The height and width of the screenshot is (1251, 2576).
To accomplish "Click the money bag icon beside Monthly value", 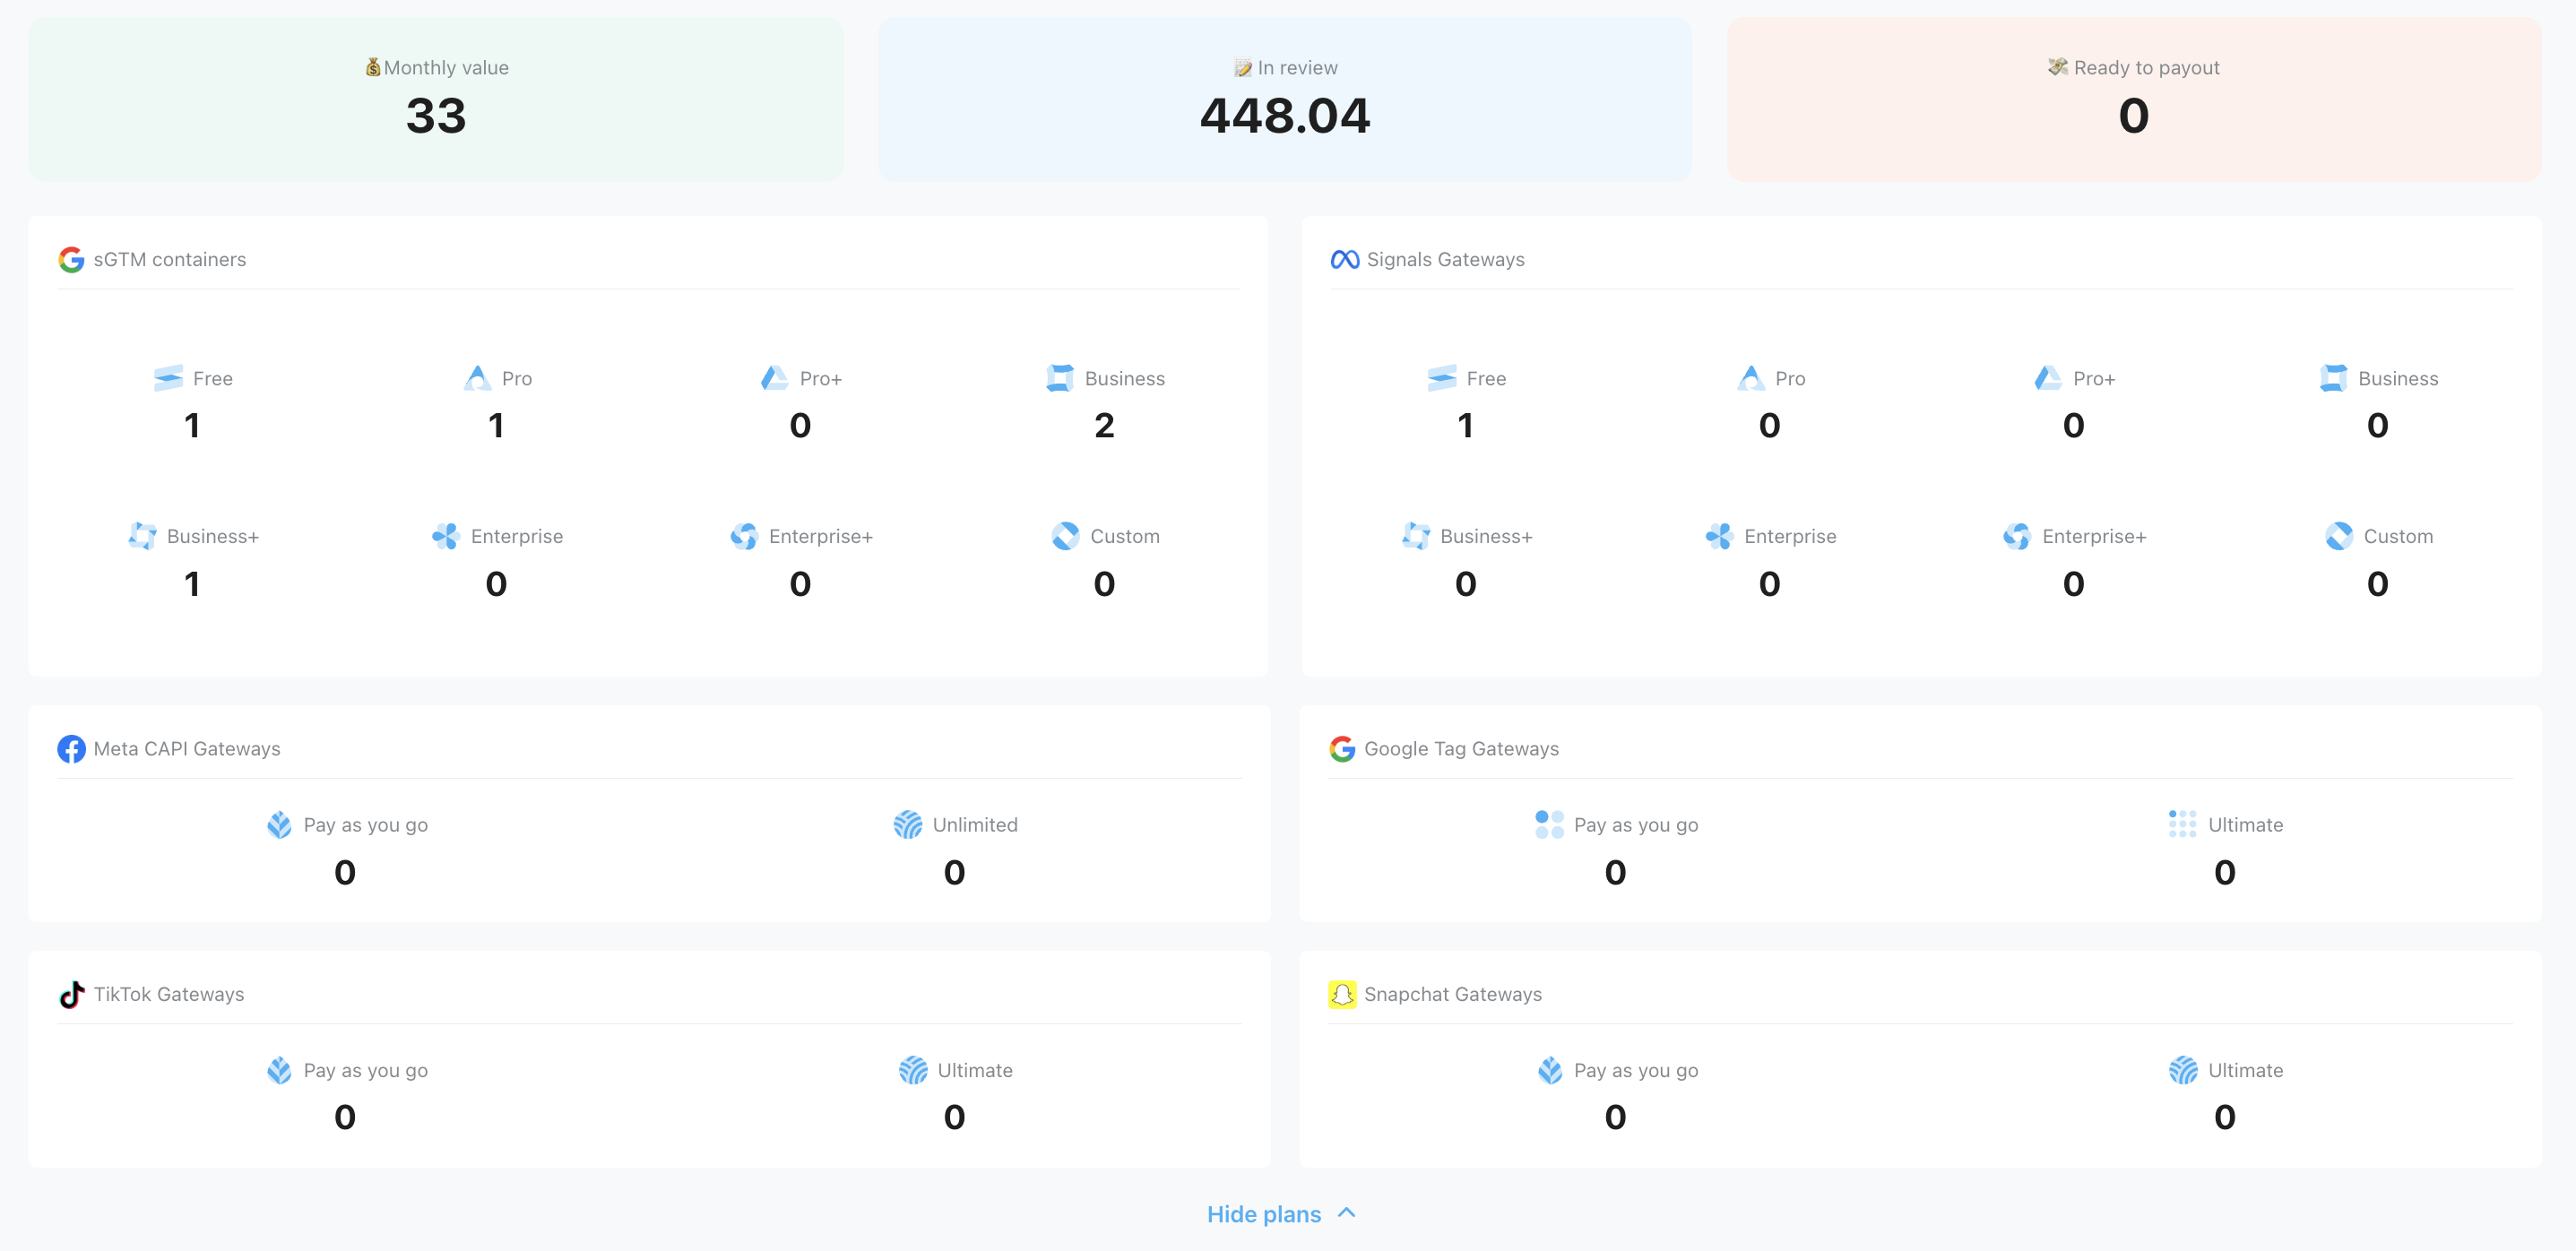I will coord(373,67).
